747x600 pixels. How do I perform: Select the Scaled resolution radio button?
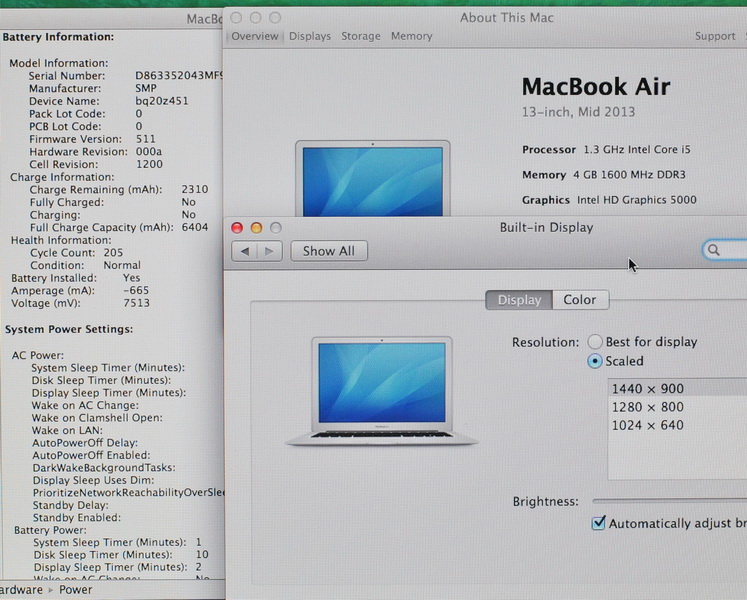[595, 361]
